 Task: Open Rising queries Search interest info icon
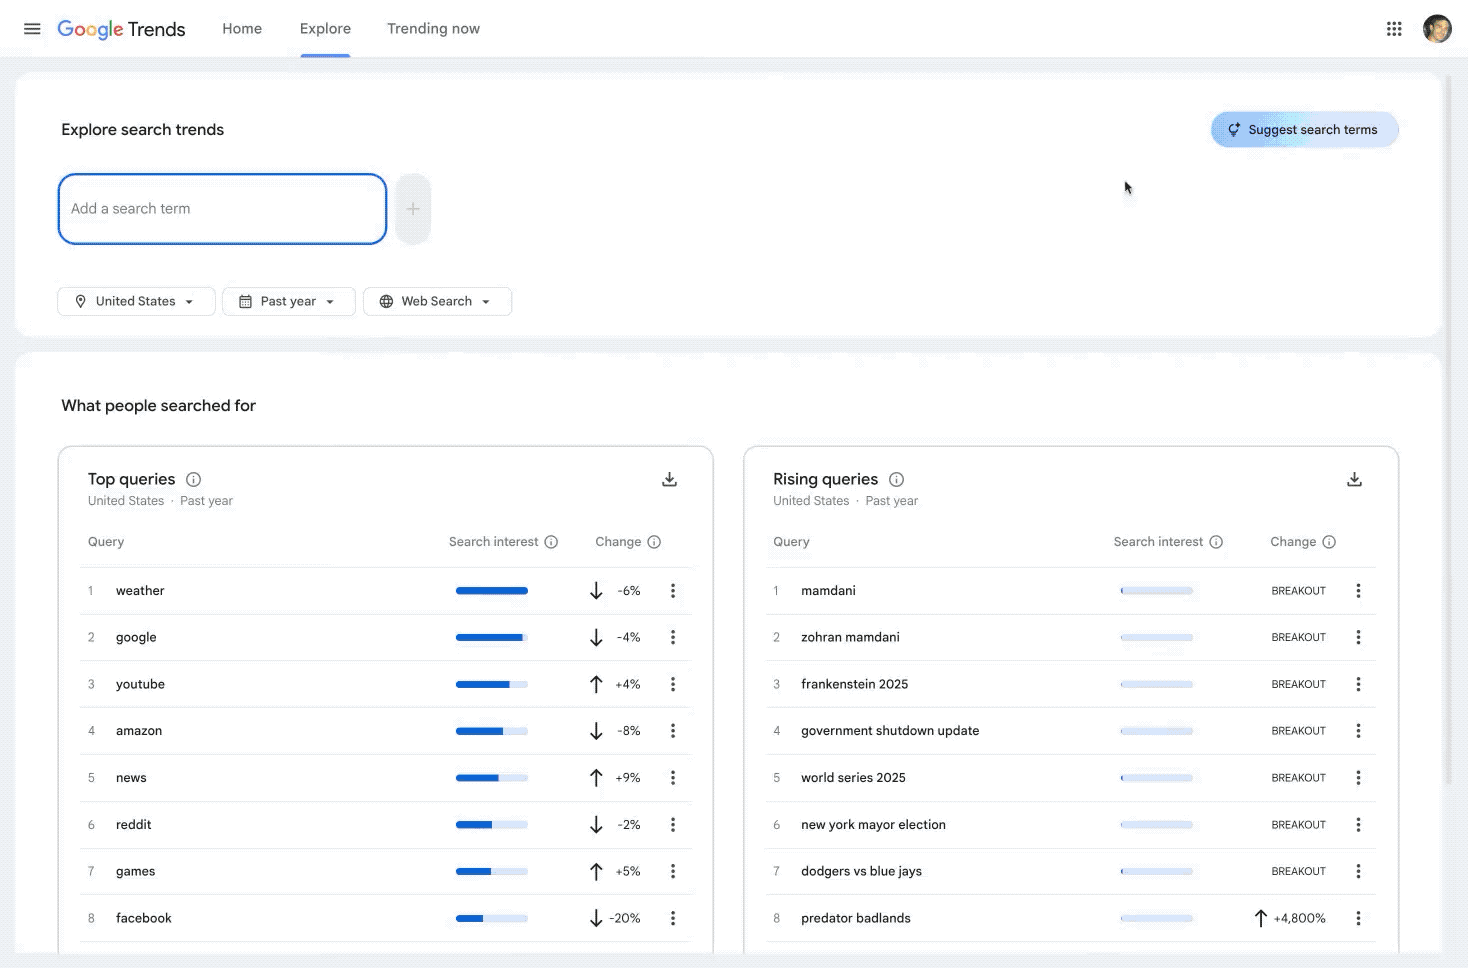[x=1216, y=542]
